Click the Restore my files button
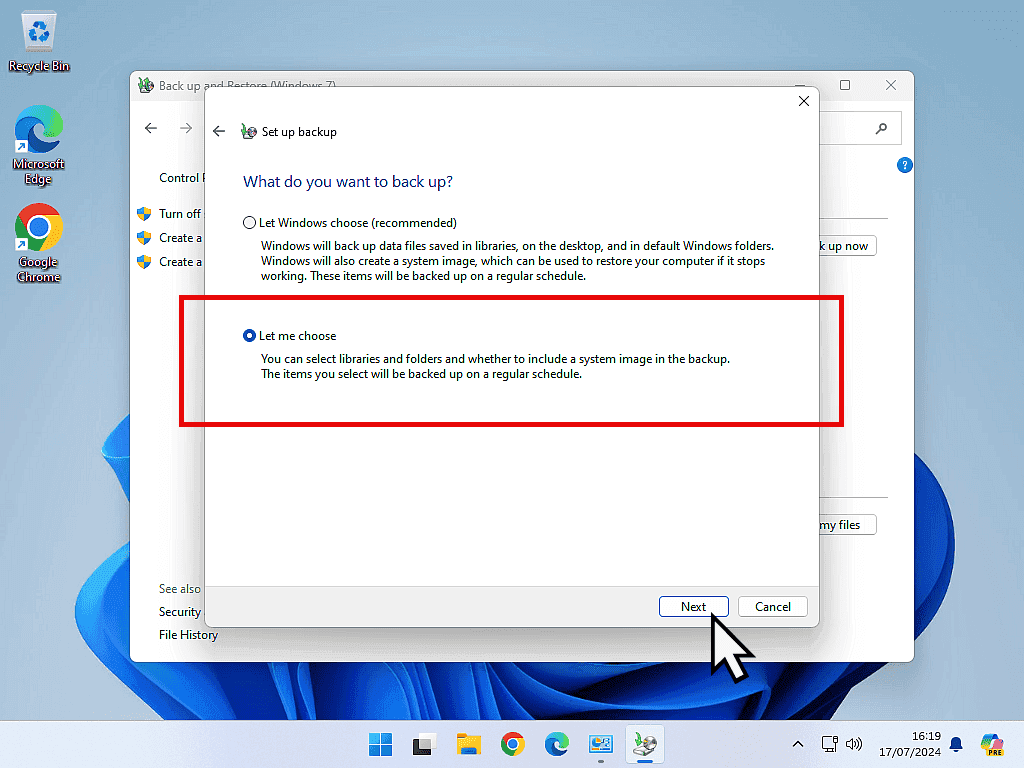 click(x=848, y=525)
